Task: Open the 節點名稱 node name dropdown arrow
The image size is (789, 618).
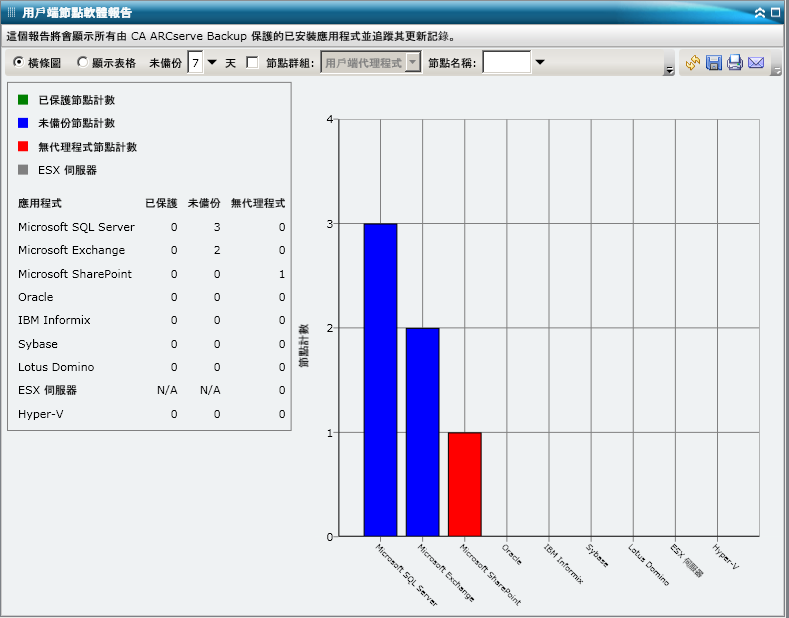Action: (x=540, y=62)
